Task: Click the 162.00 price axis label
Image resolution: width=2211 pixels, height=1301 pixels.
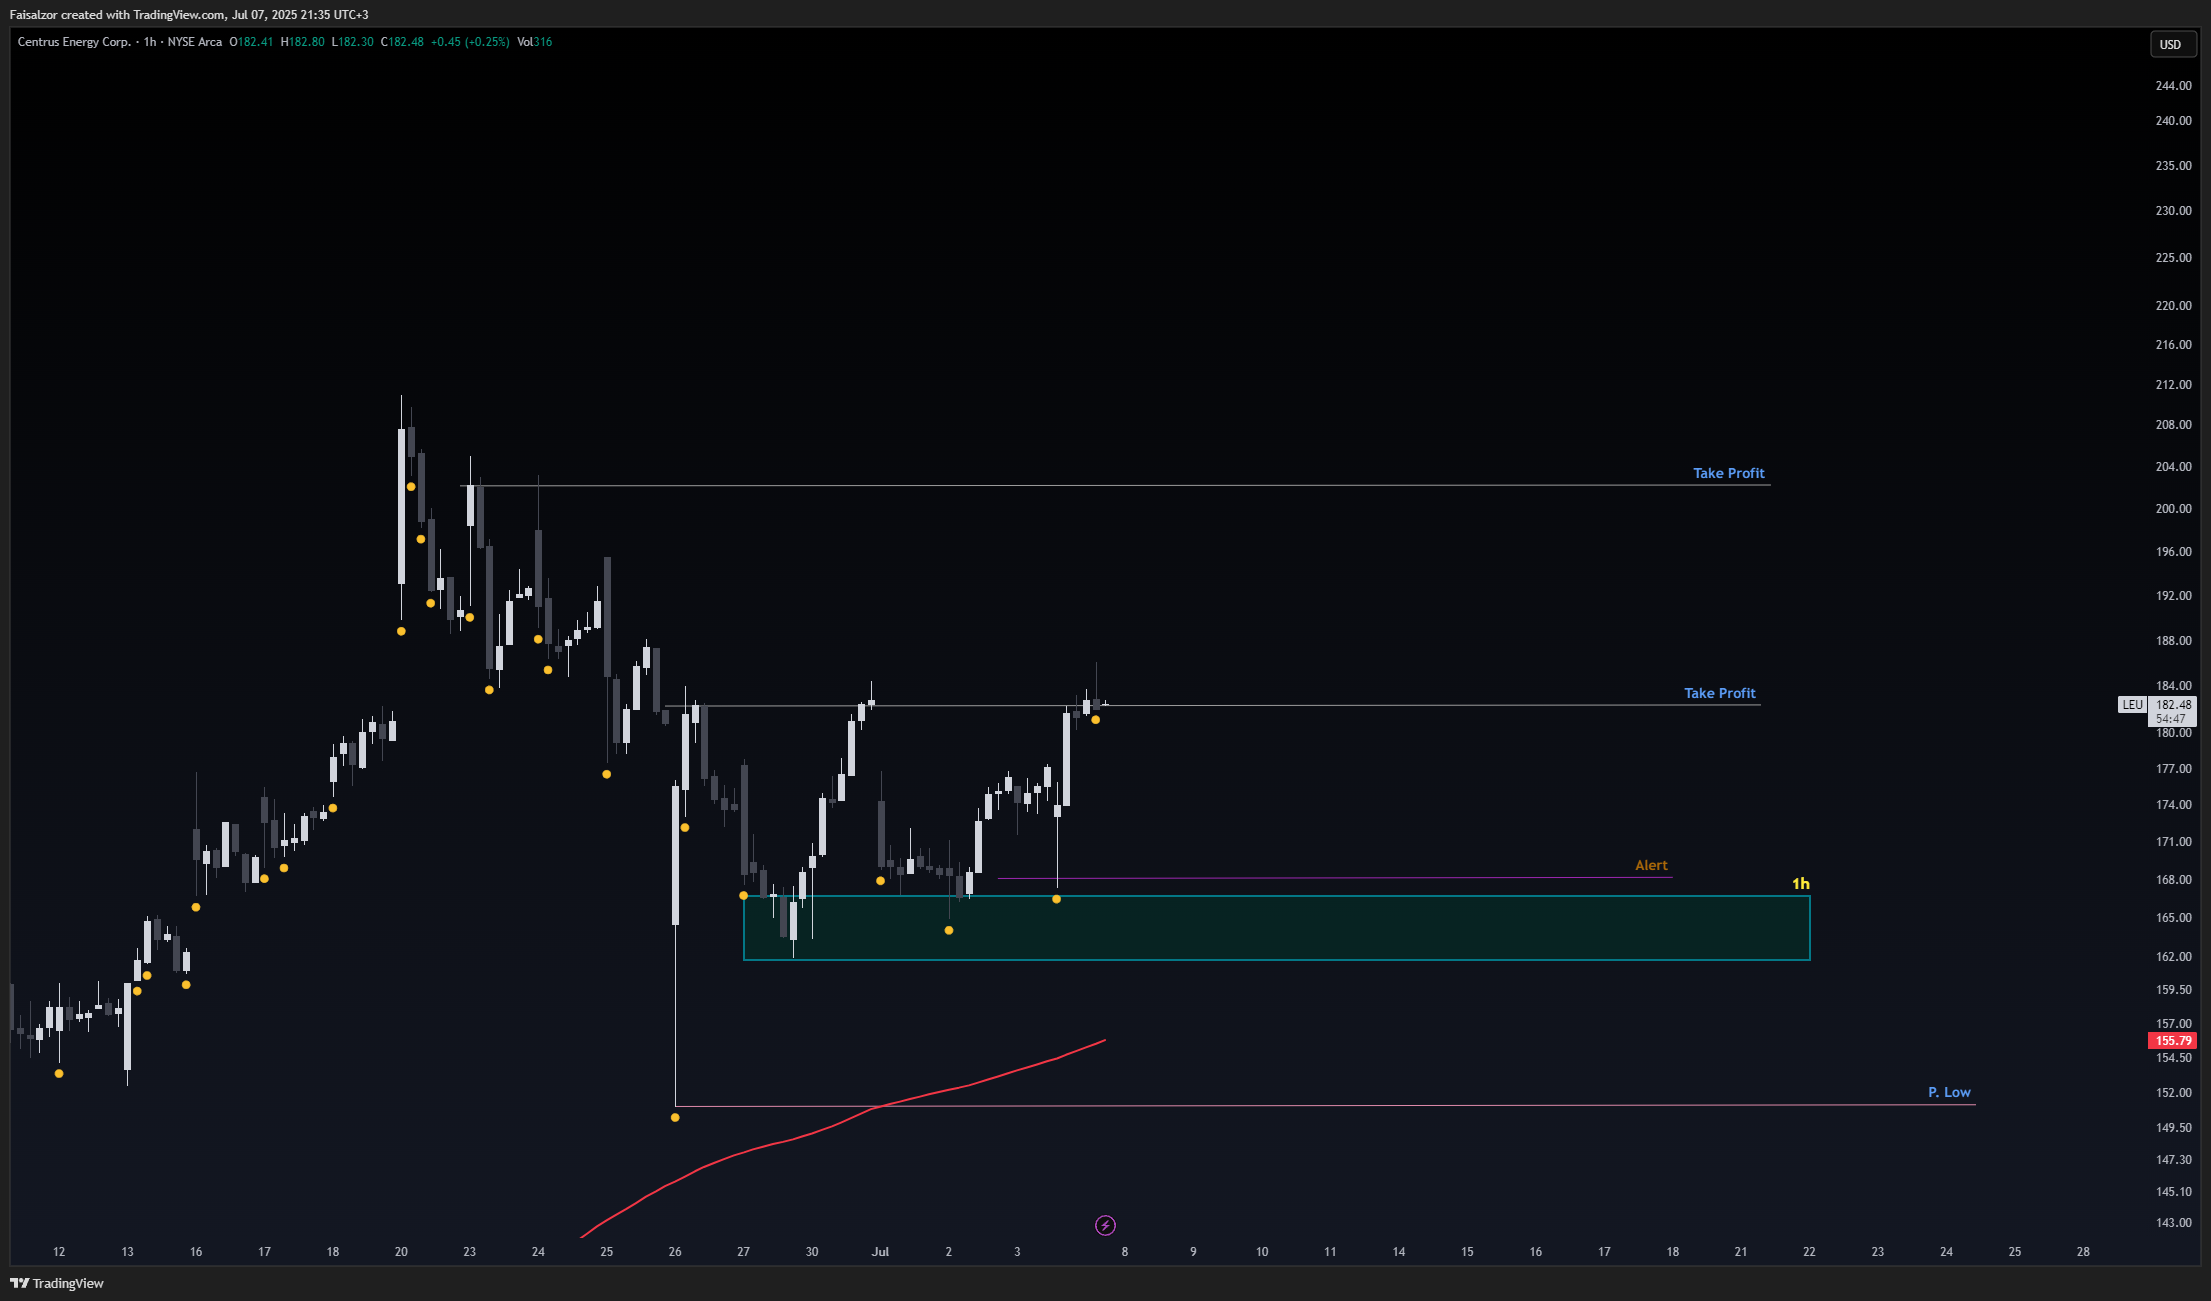Action: (x=2173, y=957)
